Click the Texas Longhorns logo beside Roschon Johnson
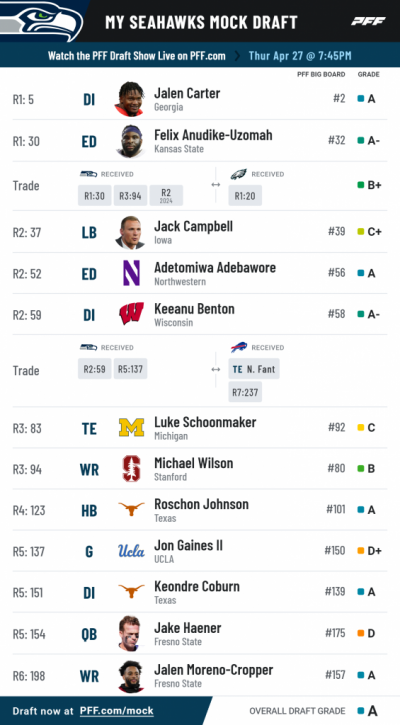400x725 pixels. 131,509
